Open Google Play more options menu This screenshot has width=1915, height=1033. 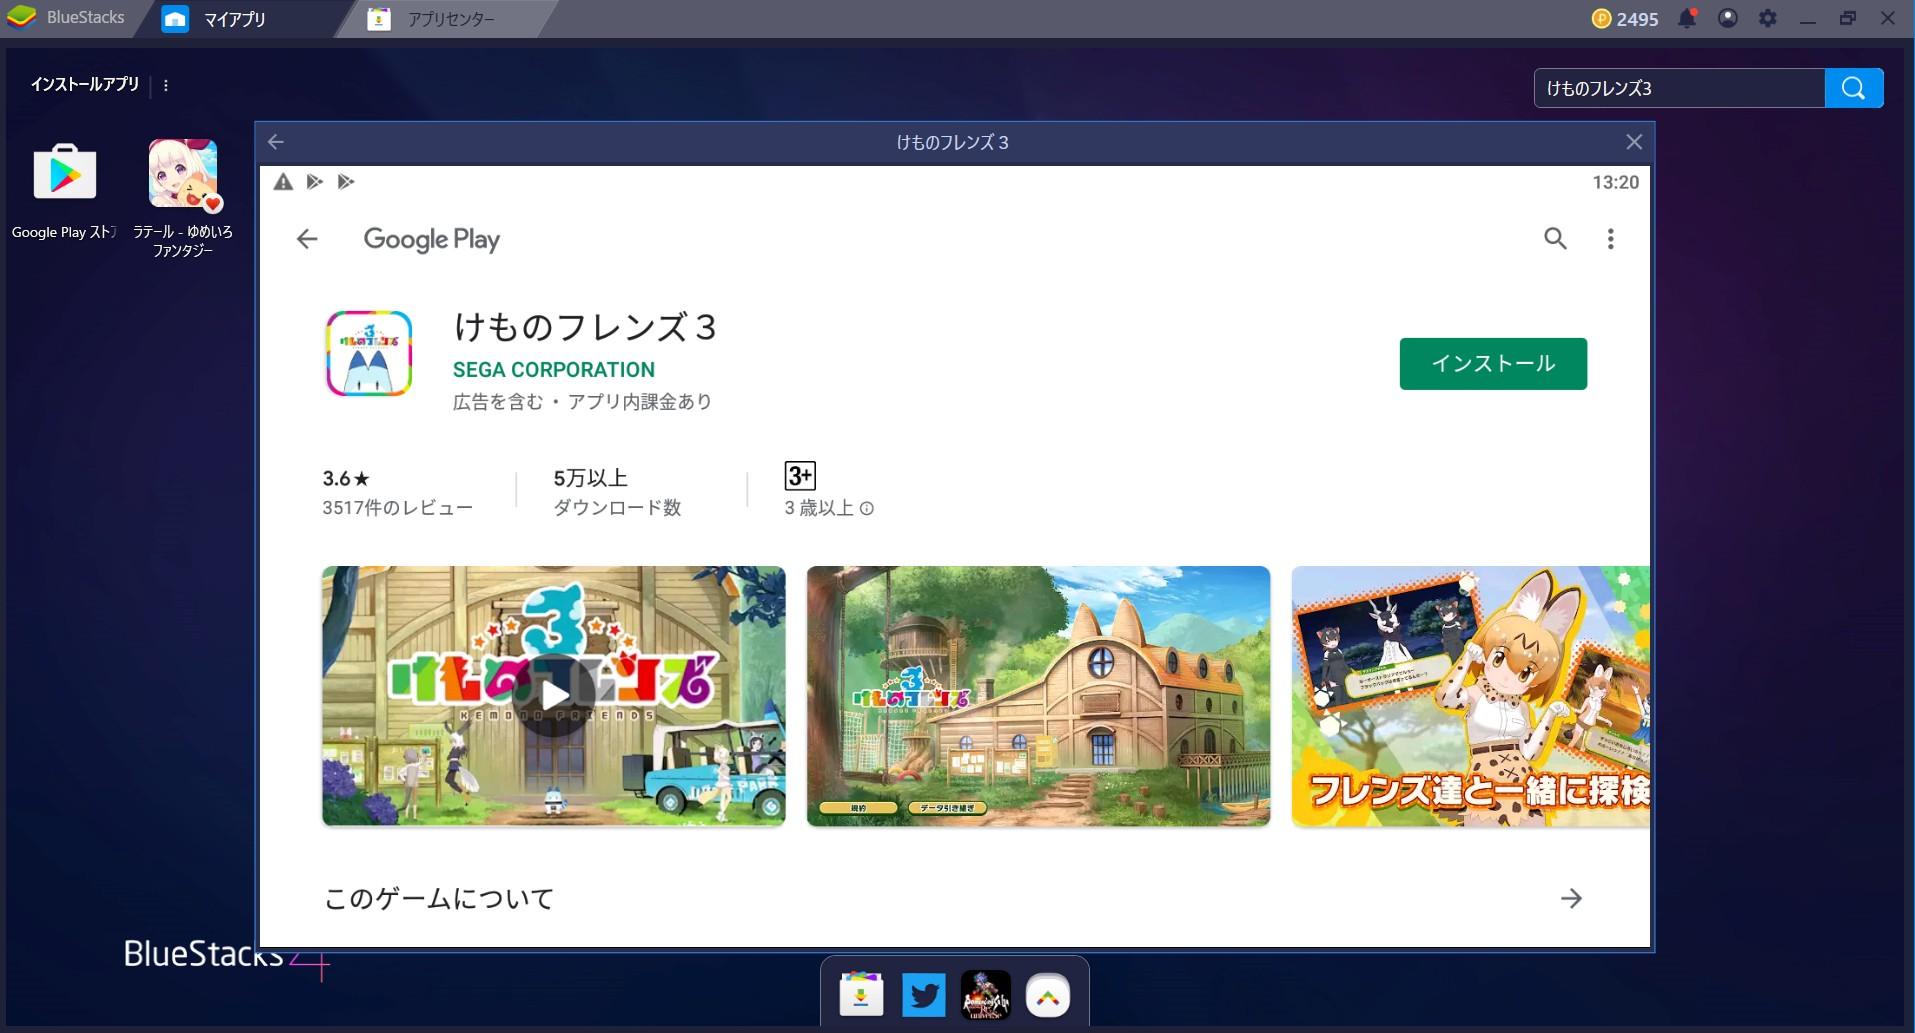coord(1610,238)
